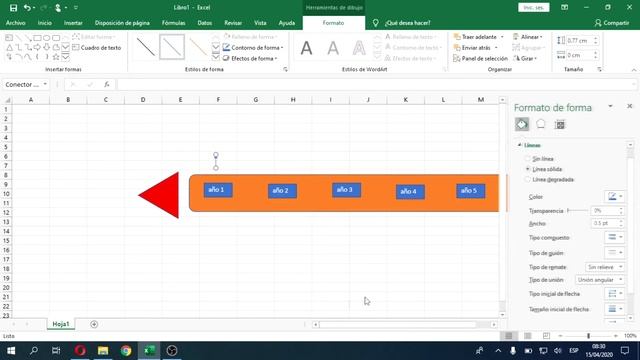Open Tamaño inicial de flecha dropdown

(x=614, y=309)
